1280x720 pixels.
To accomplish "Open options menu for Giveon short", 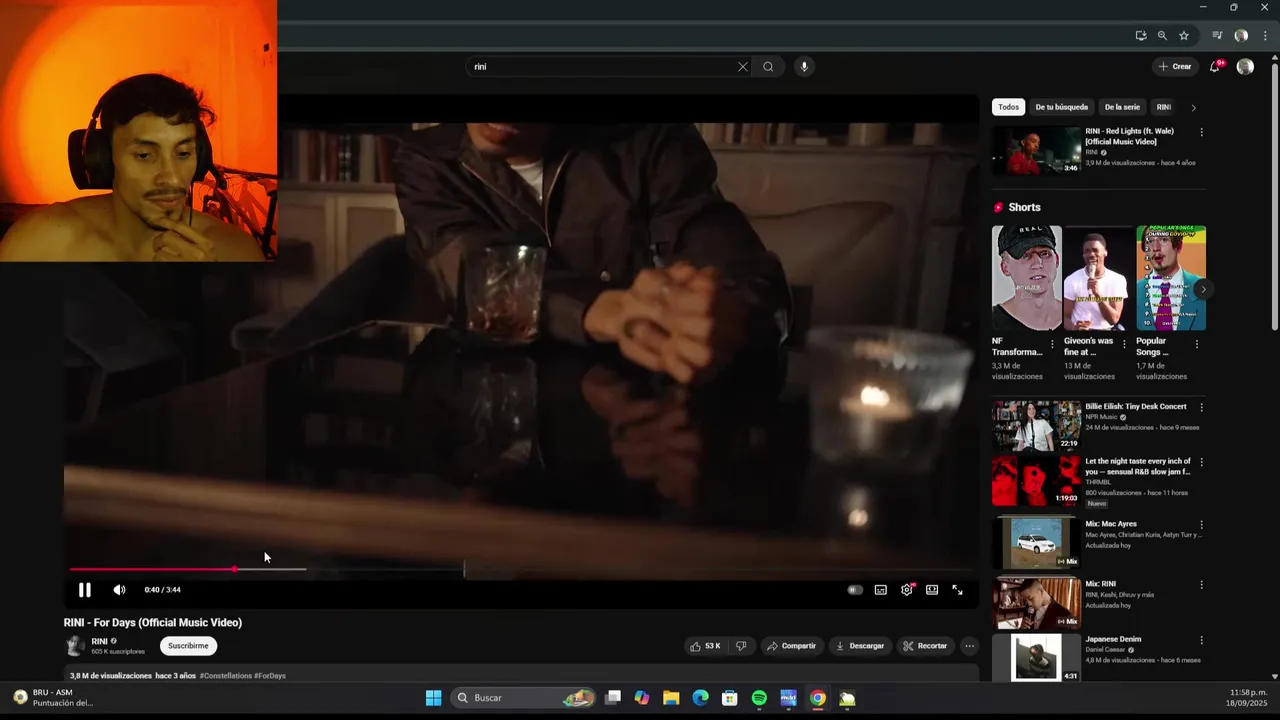I will (x=1124, y=344).
